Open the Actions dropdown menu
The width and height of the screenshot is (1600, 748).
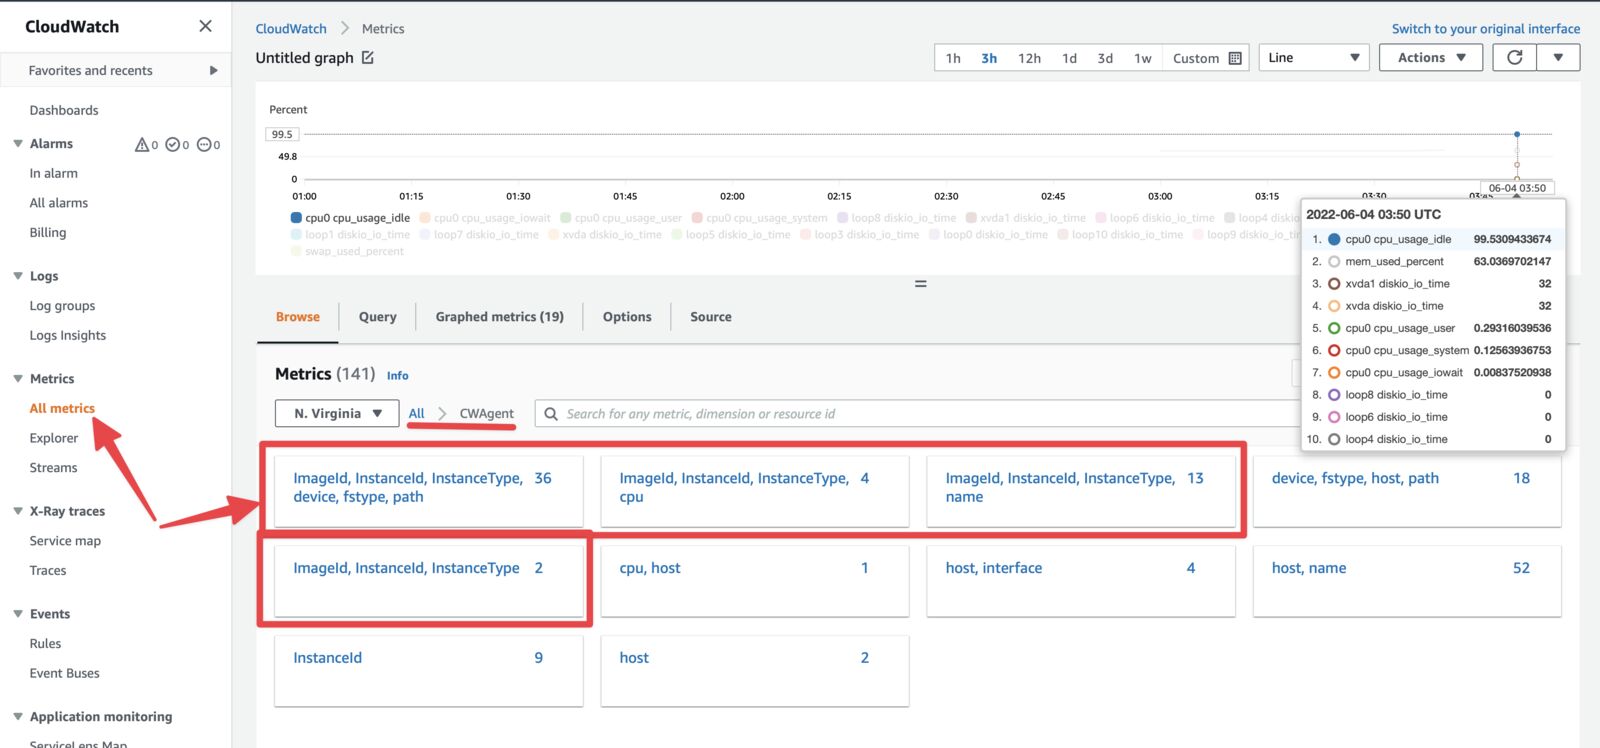pyautogui.click(x=1431, y=58)
